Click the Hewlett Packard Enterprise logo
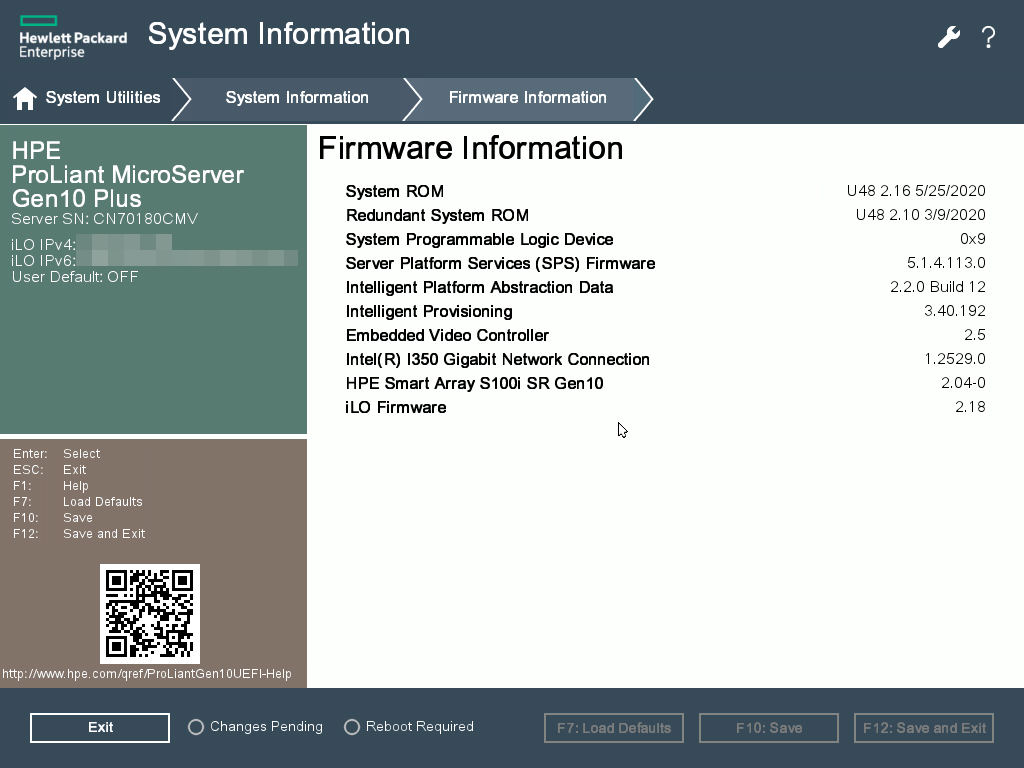This screenshot has width=1024, height=768. pos(72,38)
